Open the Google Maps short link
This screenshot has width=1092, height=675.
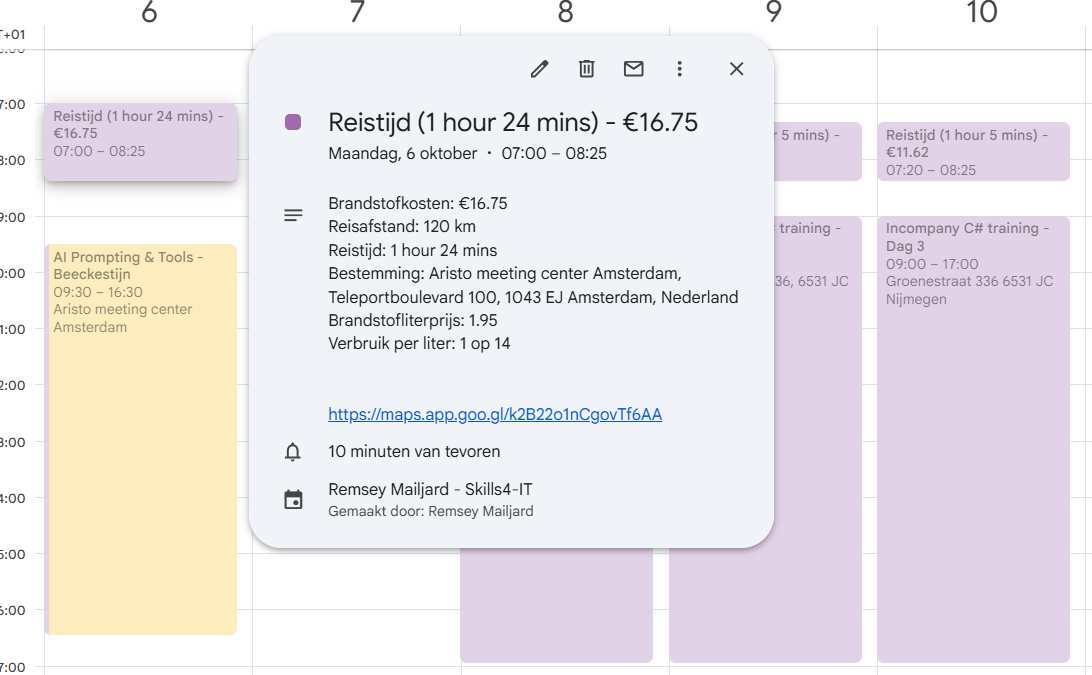coord(494,414)
